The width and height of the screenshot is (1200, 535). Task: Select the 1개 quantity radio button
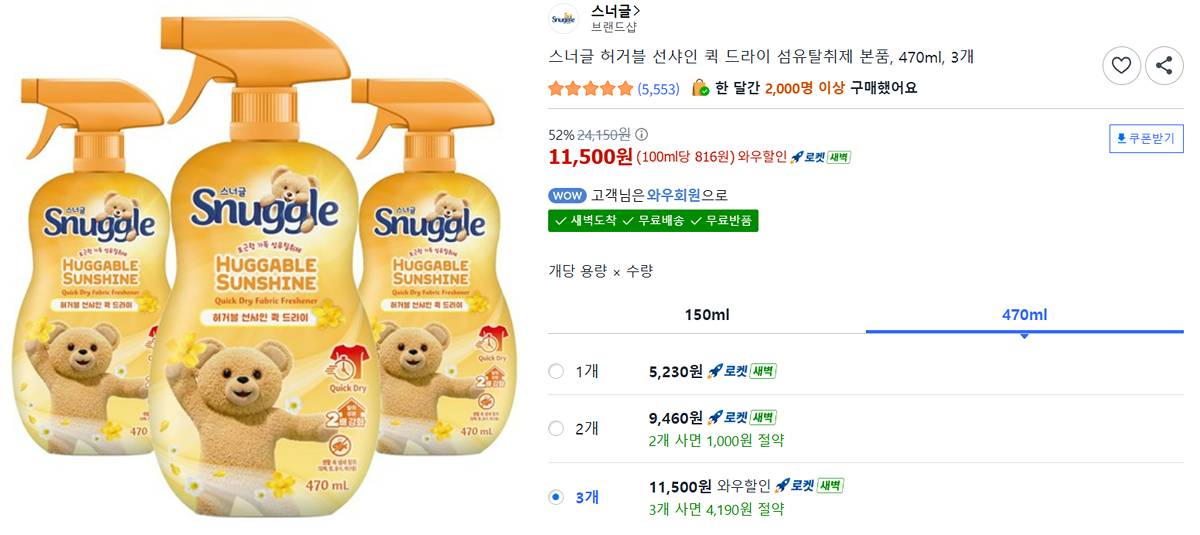[x=557, y=372]
